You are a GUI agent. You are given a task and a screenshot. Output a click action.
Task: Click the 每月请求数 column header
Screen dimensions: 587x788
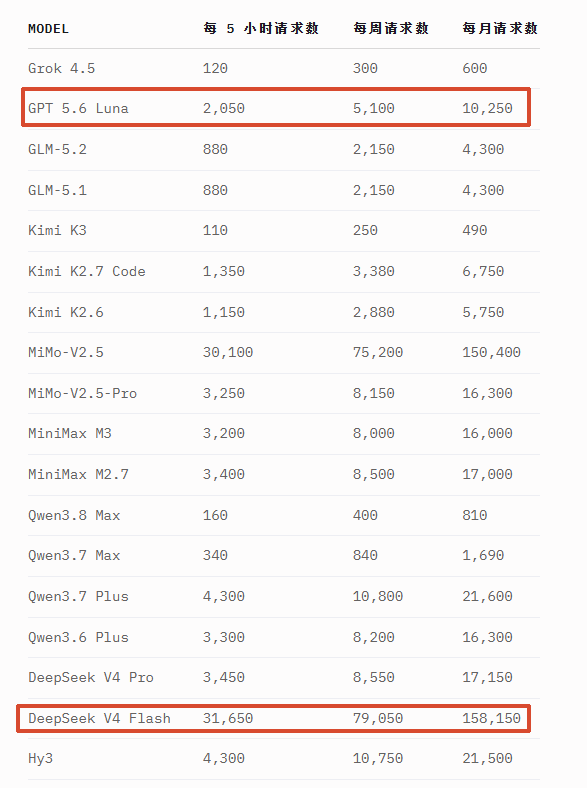[500, 29]
